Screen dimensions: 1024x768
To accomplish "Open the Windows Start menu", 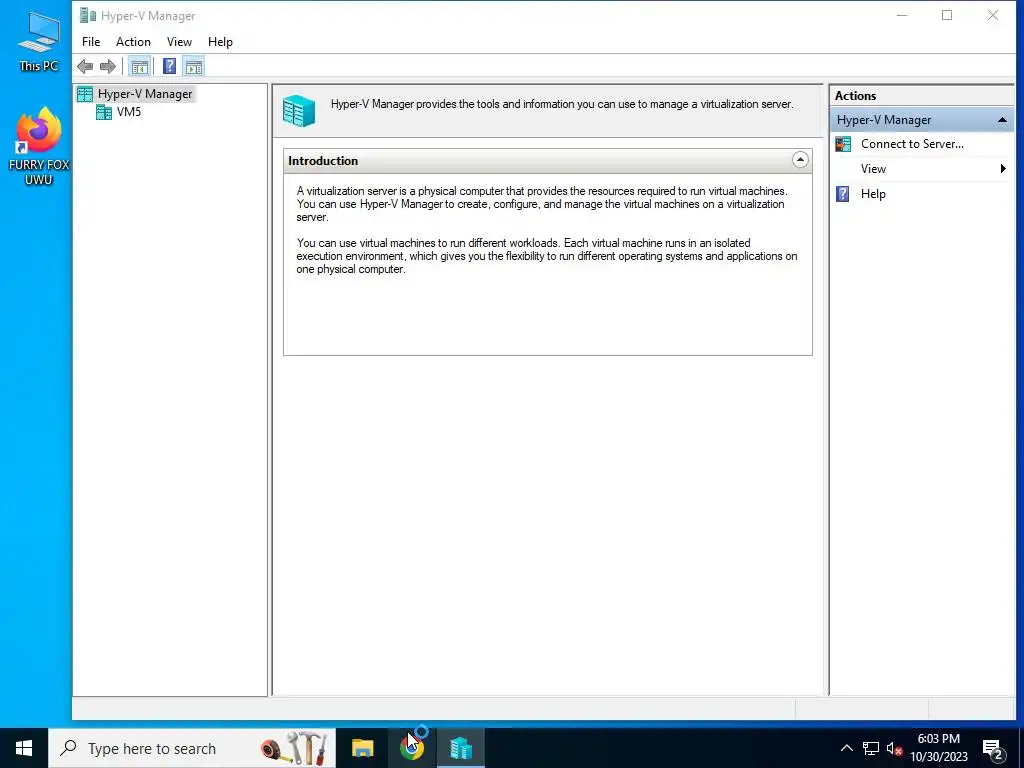I will click(24, 748).
